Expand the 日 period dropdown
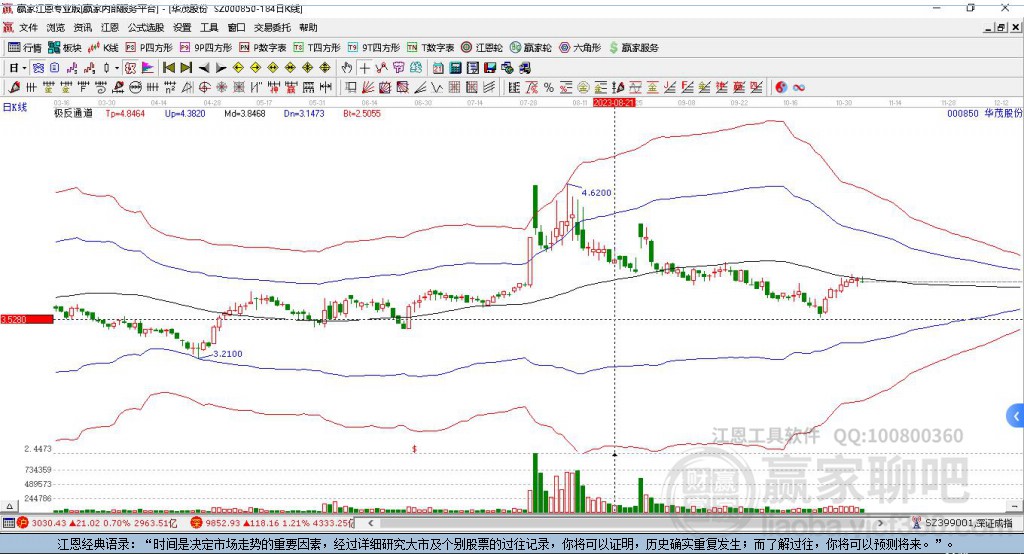The width and height of the screenshot is (1024, 554). pos(24,68)
